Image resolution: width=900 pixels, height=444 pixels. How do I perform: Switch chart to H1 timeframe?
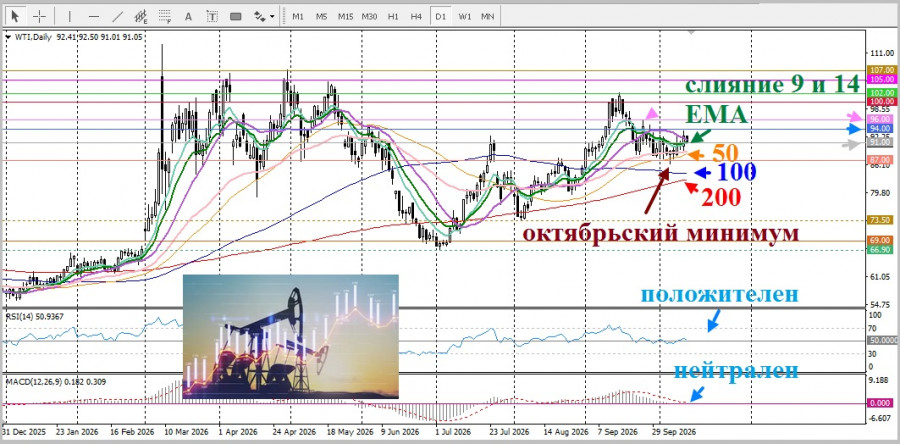coord(393,16)
